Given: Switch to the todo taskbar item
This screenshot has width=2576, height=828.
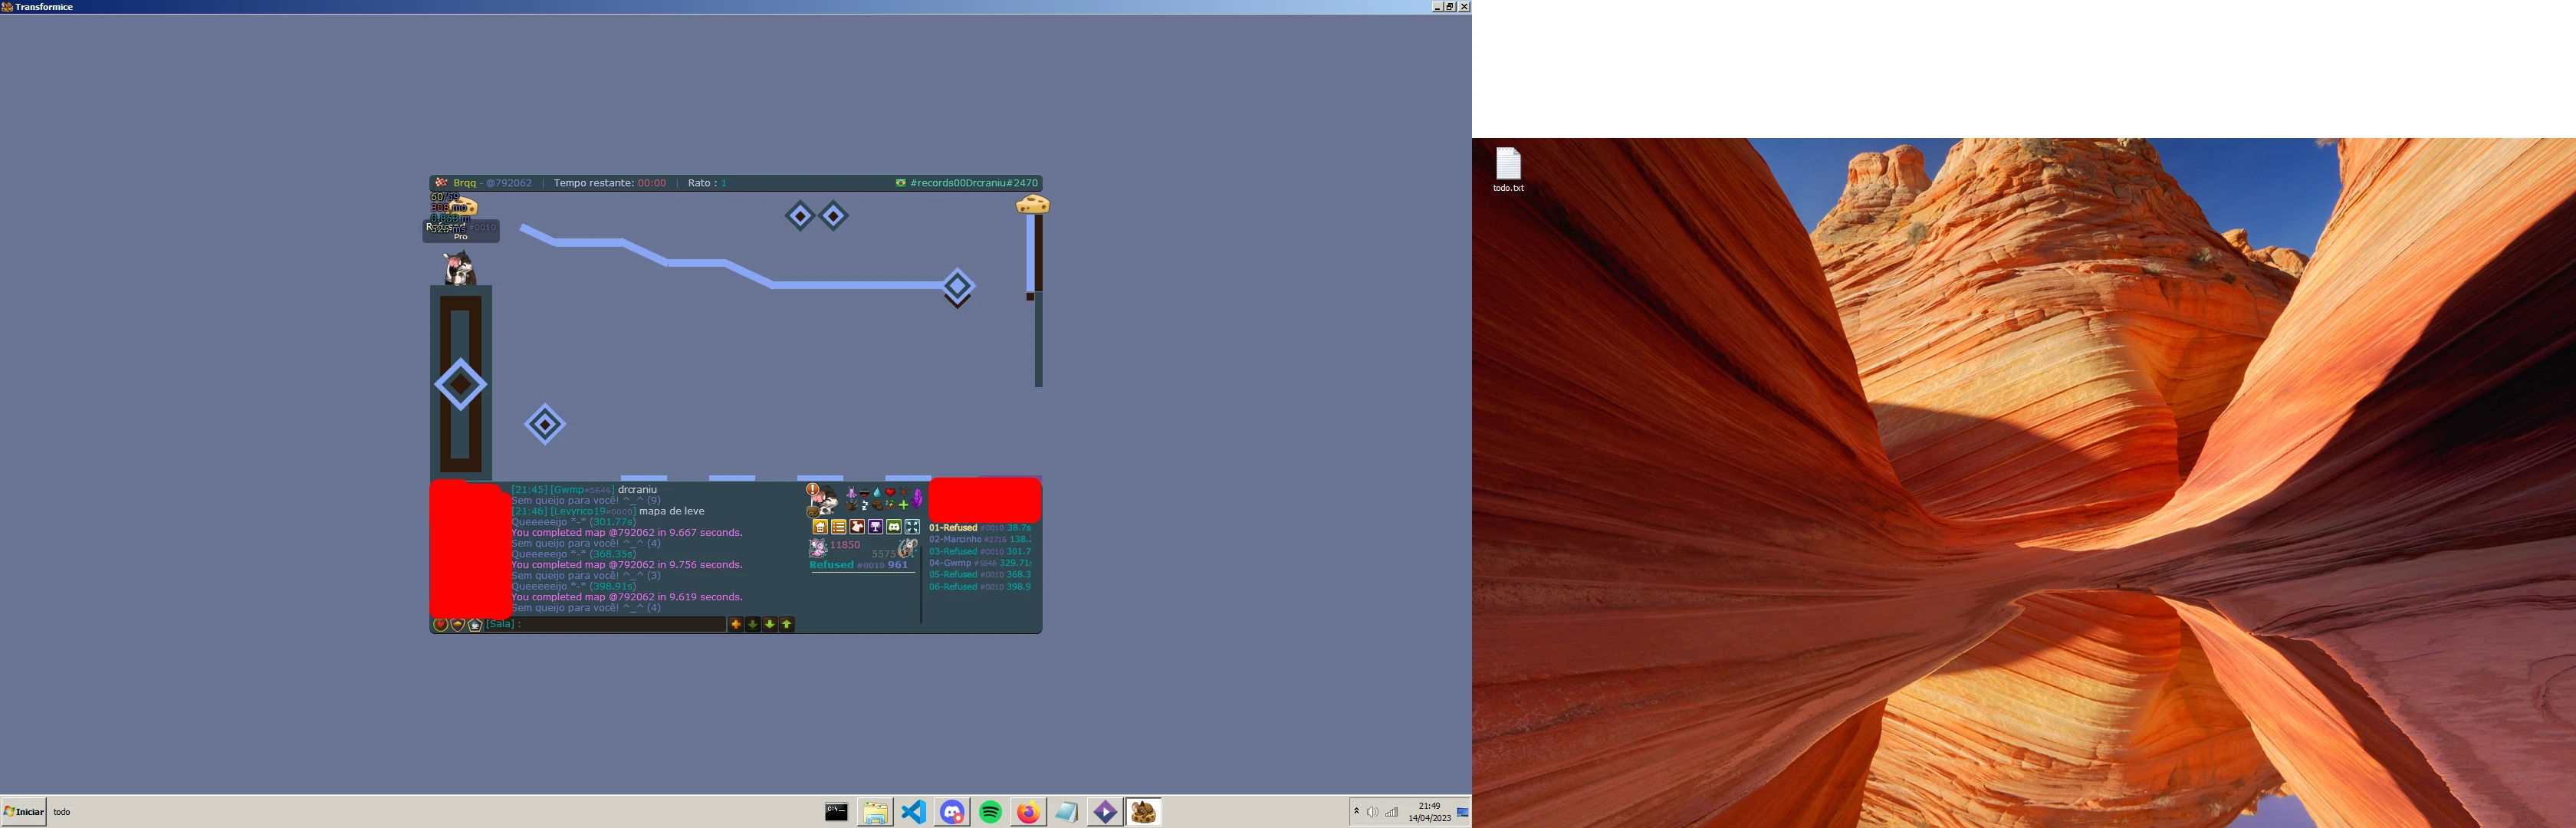Looking at the screenshot, I should tap(62, 812).
